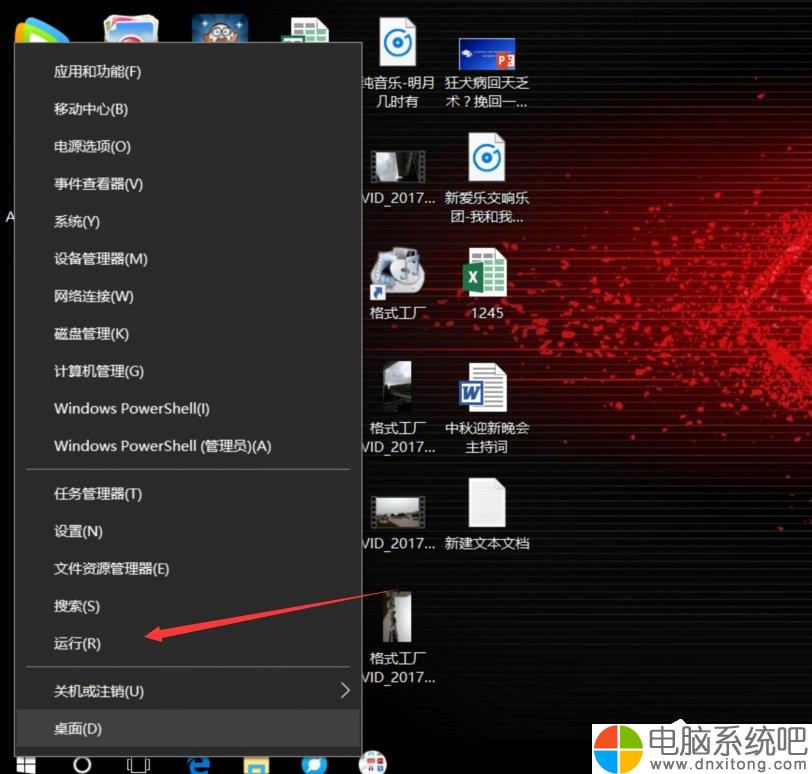Open the round red-white taskbar app
The height and width of the screenshot is (774, 812).
[373, 762]
